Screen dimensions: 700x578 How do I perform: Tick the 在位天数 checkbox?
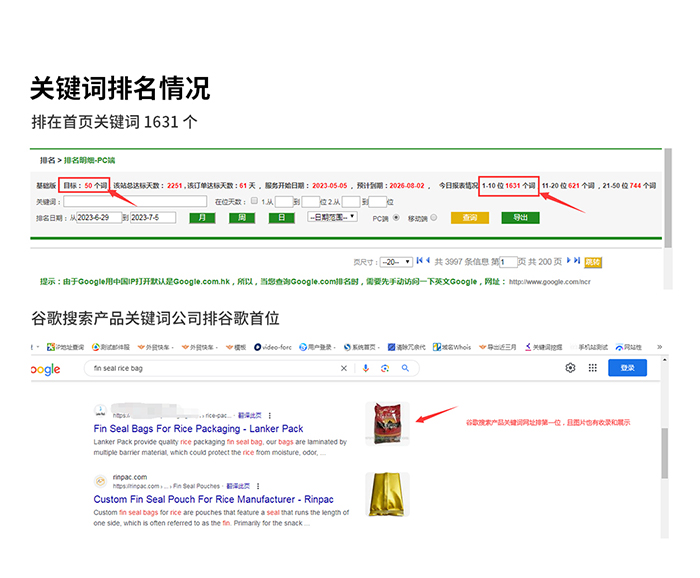254,201
